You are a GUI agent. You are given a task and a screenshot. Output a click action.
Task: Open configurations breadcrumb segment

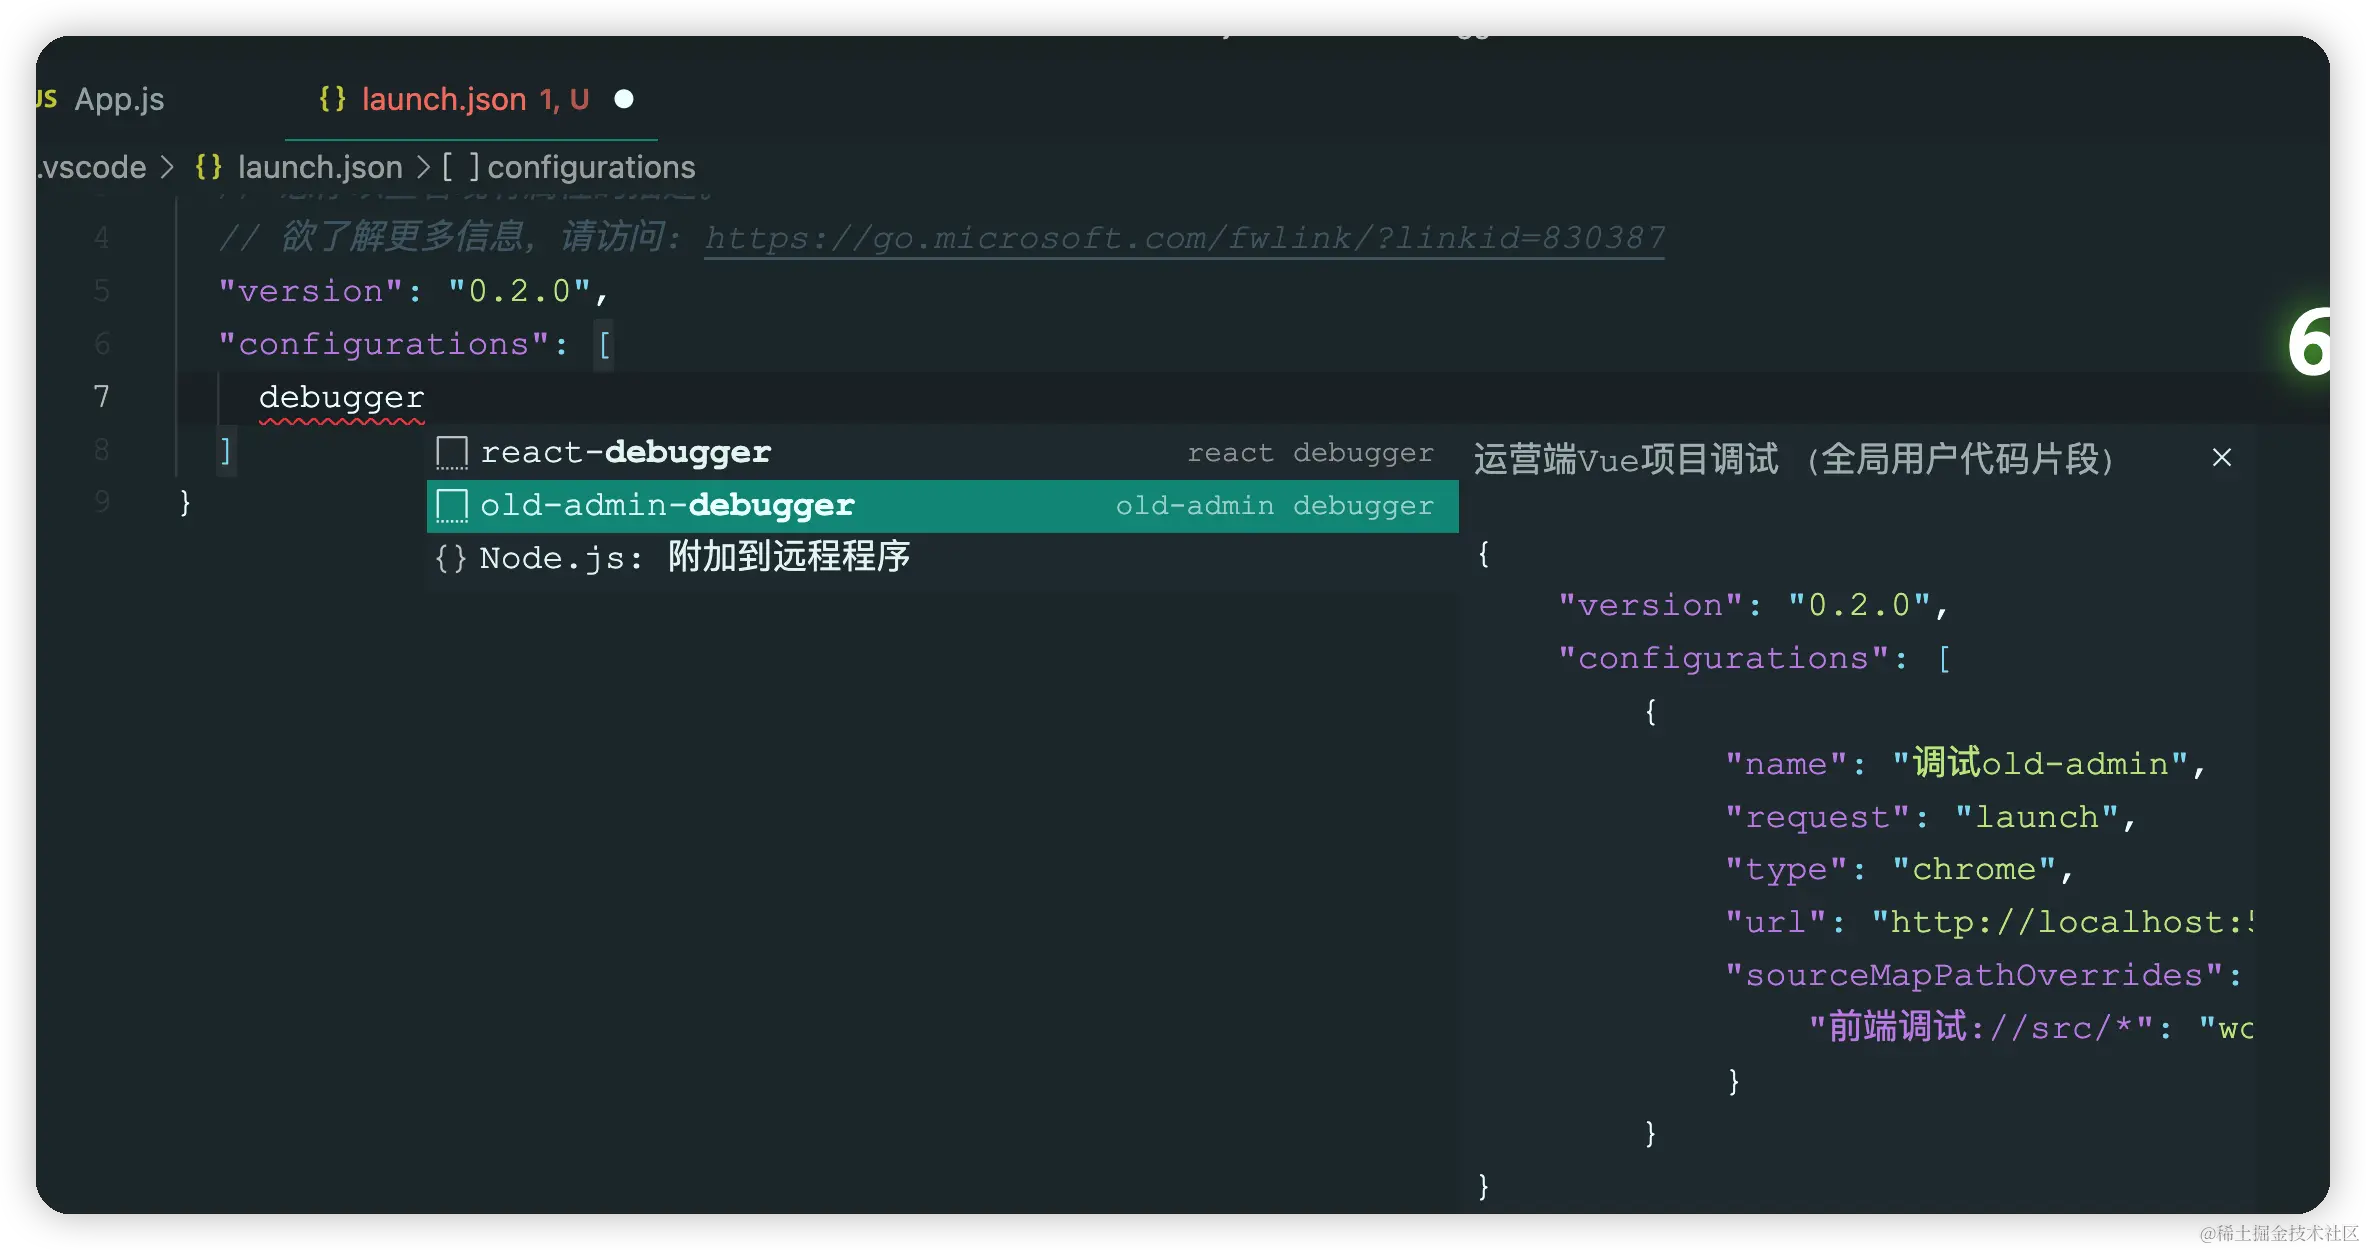click(x=591, y=167)
